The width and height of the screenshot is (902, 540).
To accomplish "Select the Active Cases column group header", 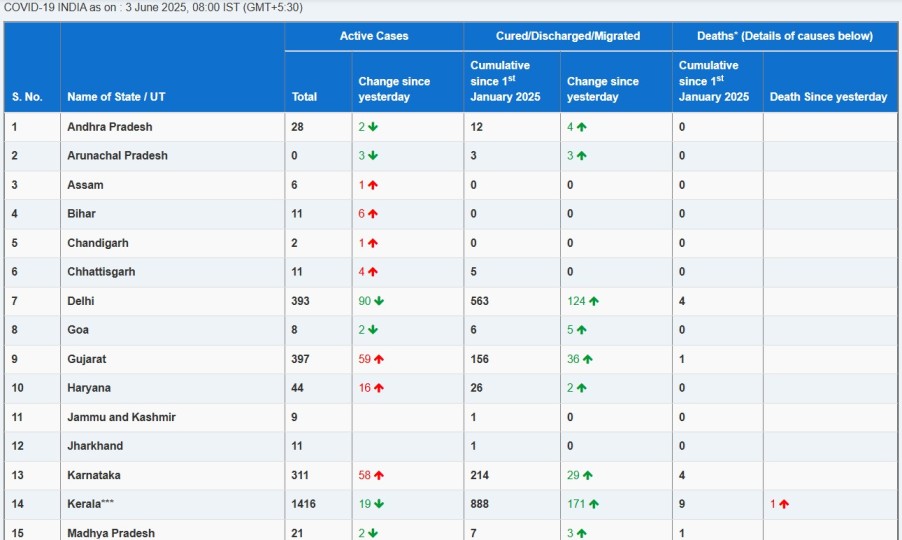I will 374,36.
